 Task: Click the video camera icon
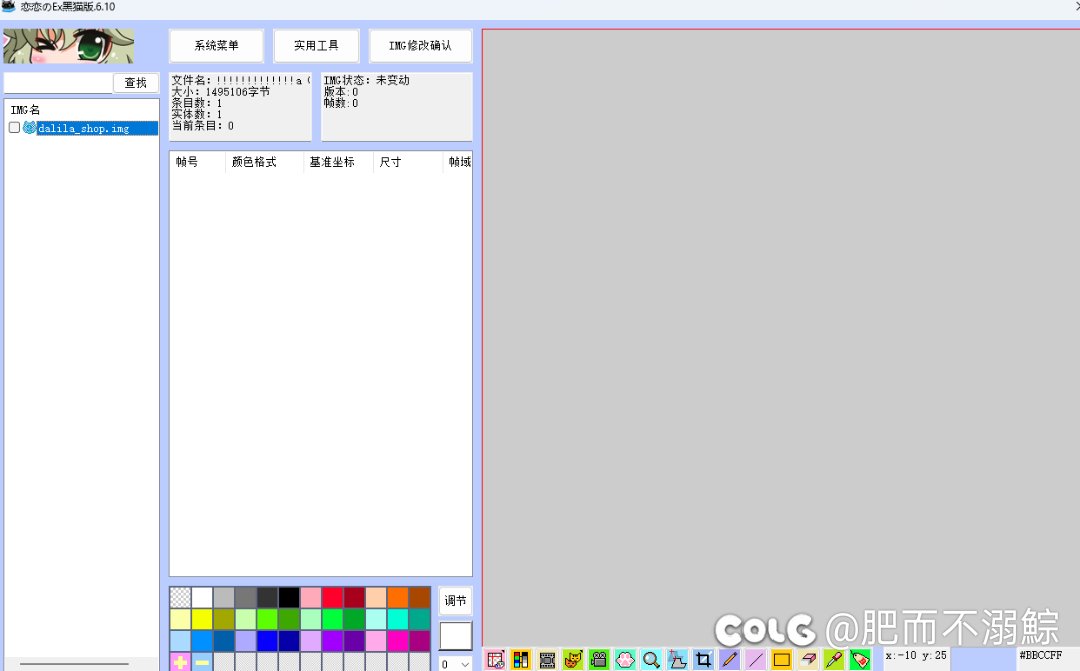pos(599,660)
